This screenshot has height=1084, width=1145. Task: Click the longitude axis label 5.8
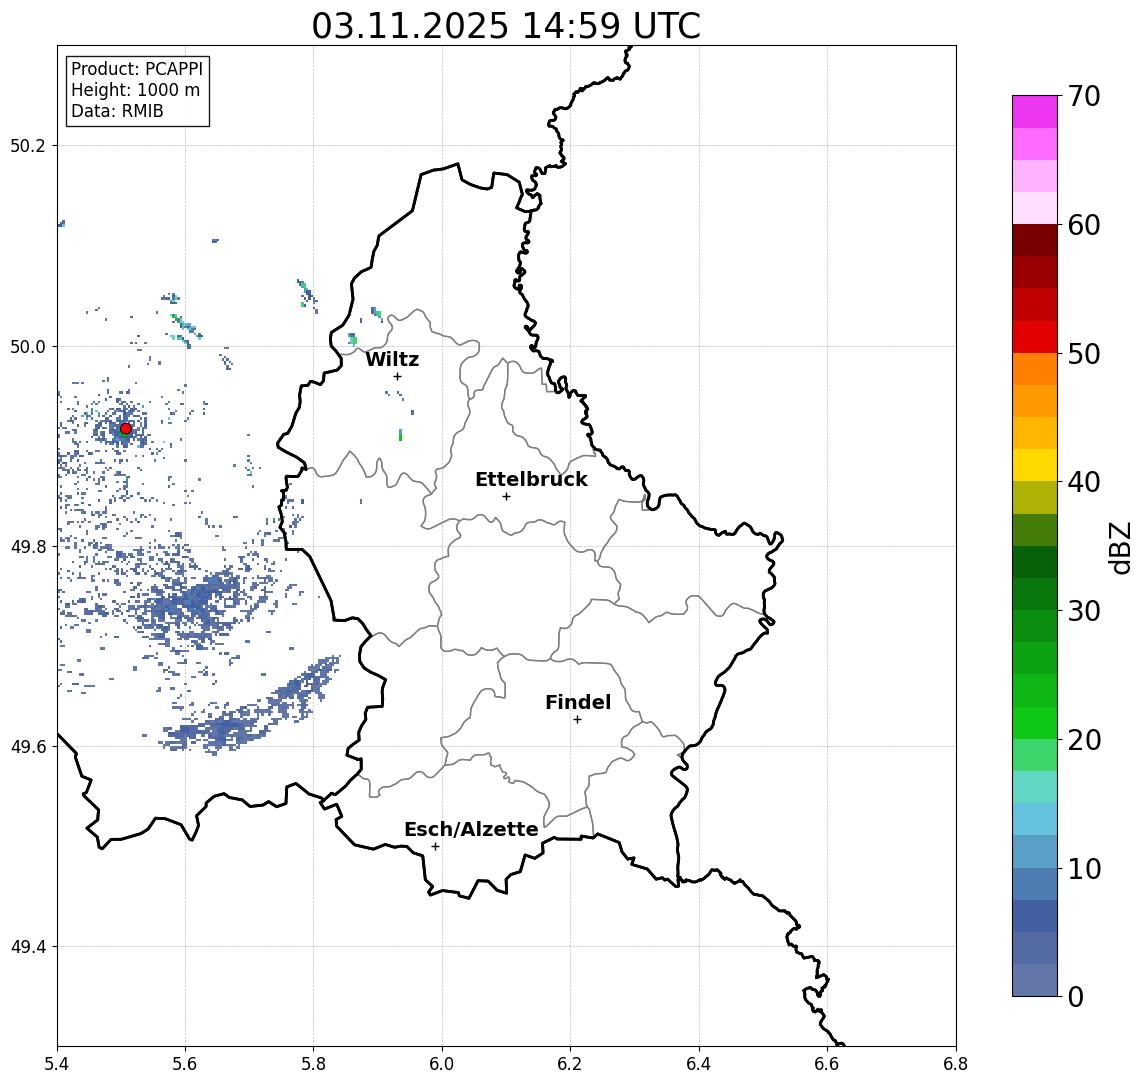pyautogui.click(x=314, y=1064)
